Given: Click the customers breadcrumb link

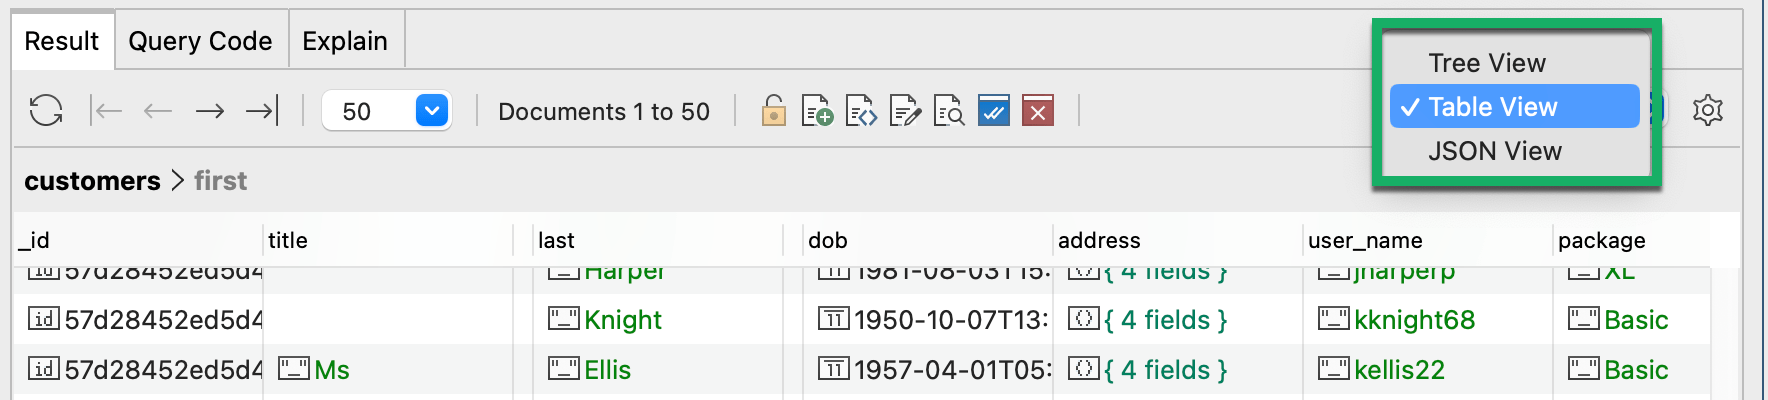Looking at the screenshot, I should 92,181.
